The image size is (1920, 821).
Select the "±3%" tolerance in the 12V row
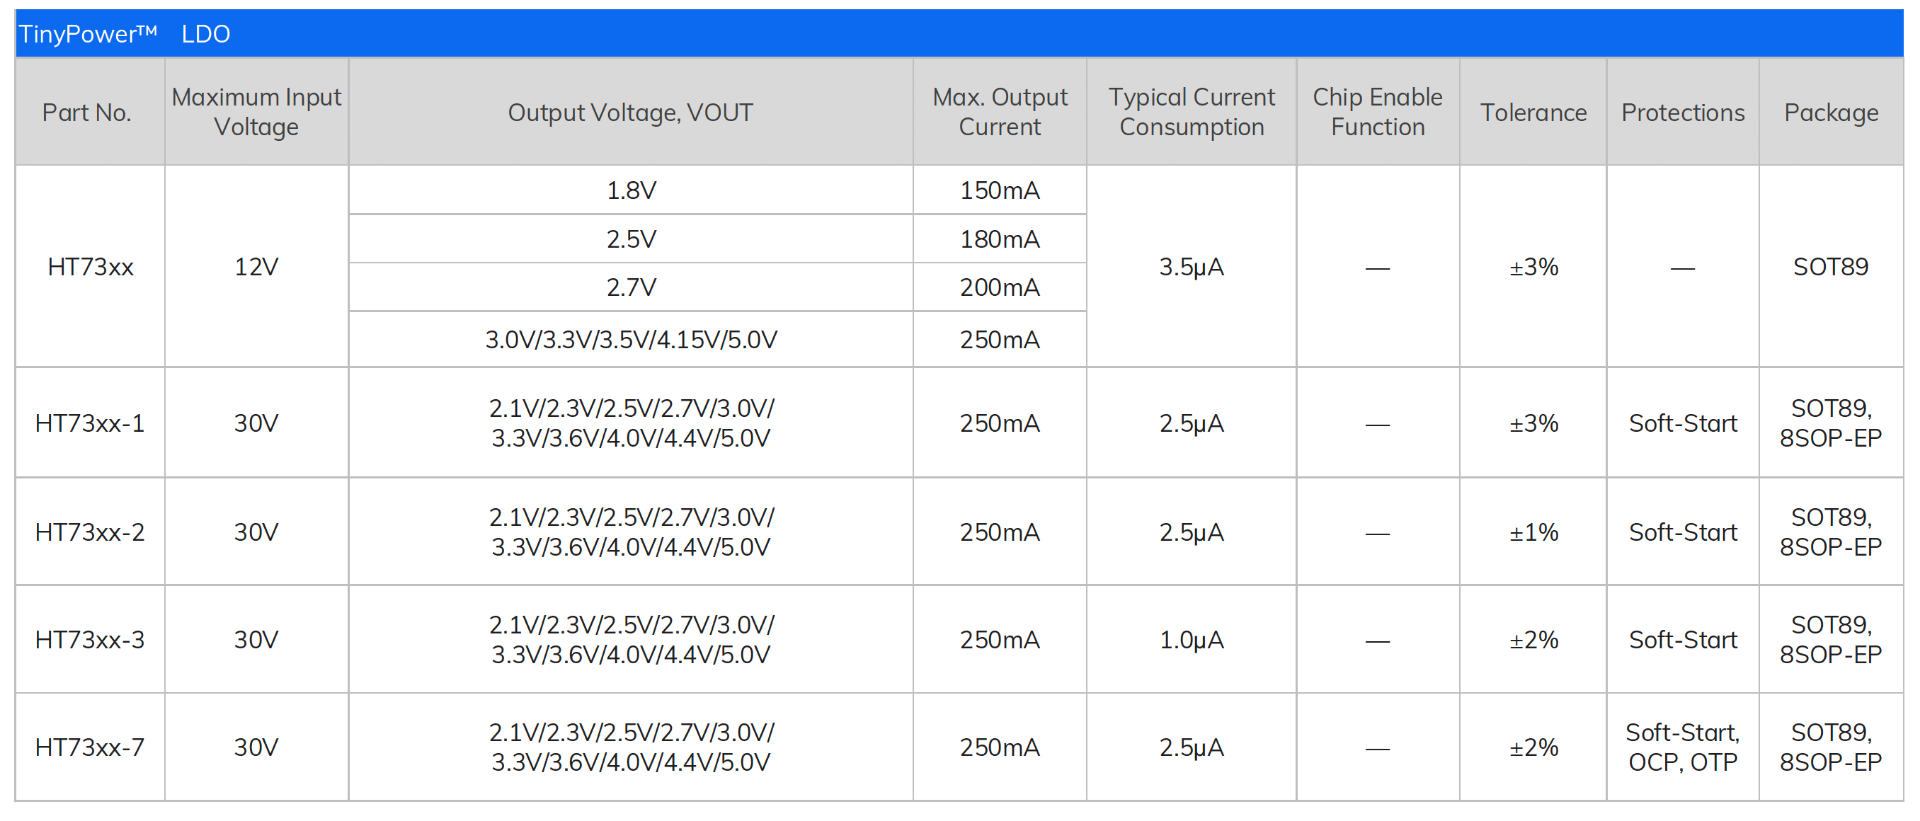coord(1534,267)
